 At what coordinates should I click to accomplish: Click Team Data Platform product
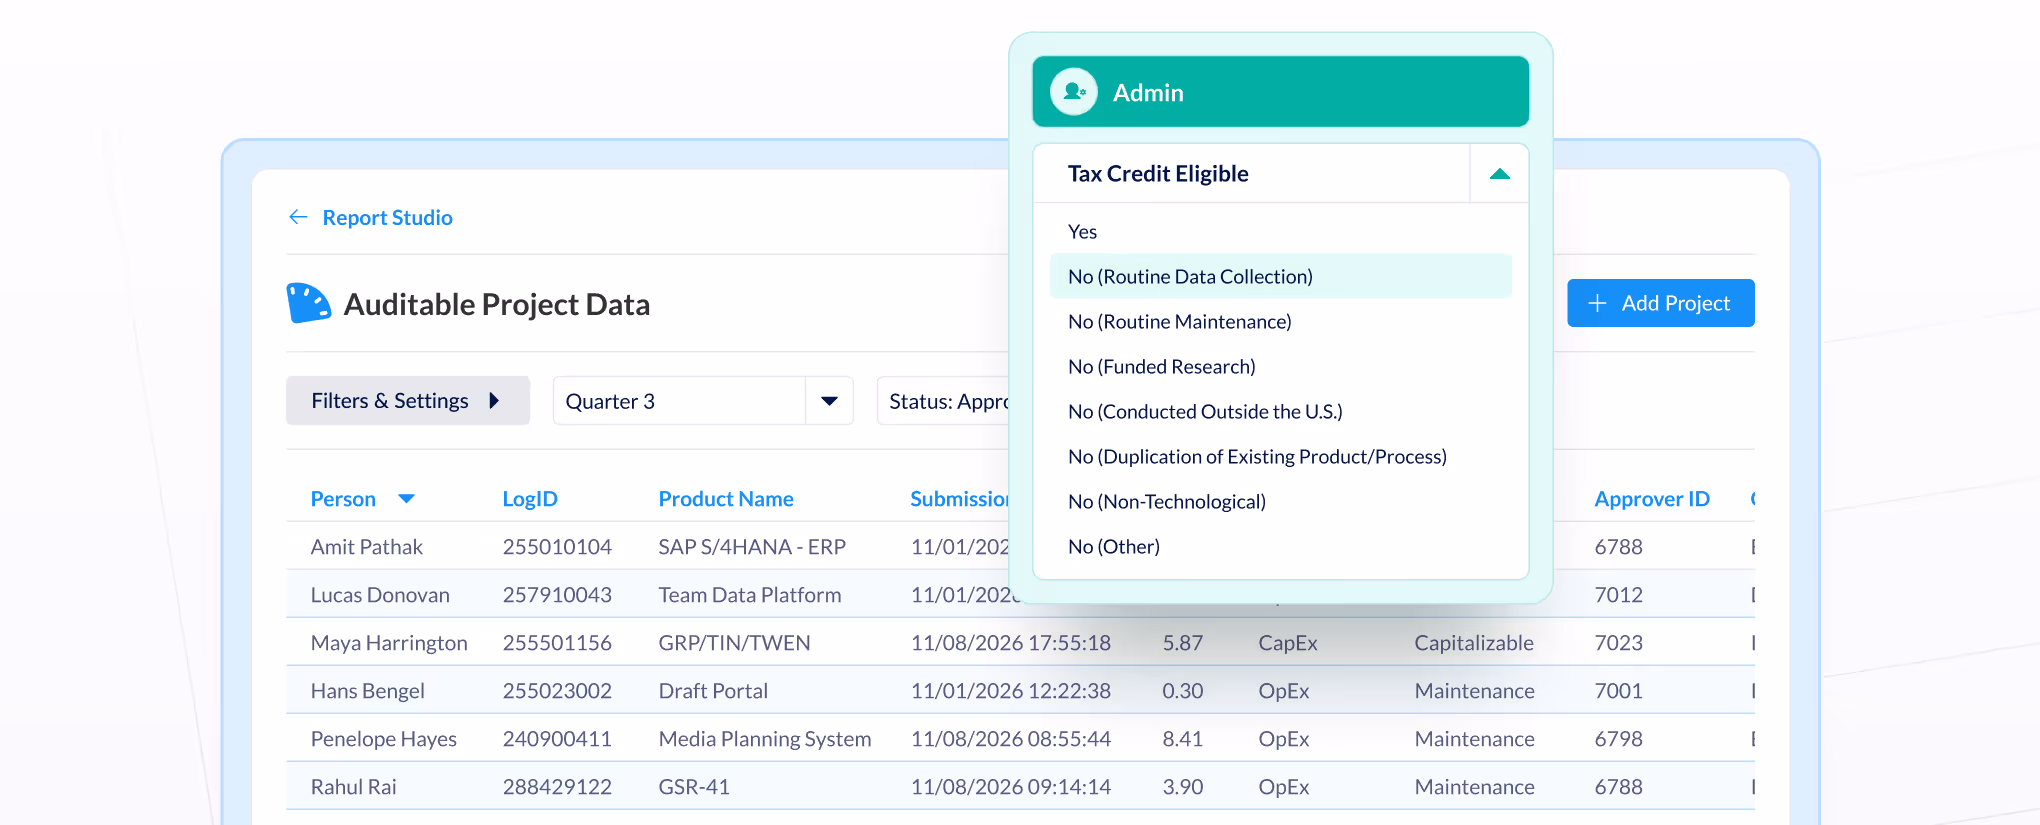pyautogui.click(x=750, y=595)
